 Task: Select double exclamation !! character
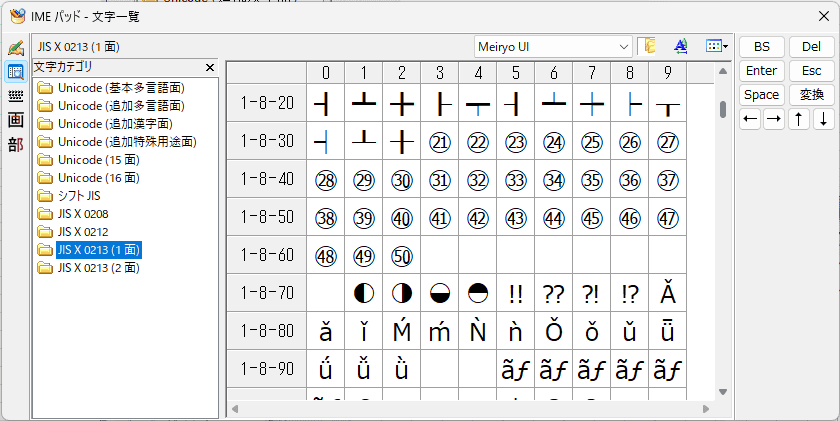(516, 293)
